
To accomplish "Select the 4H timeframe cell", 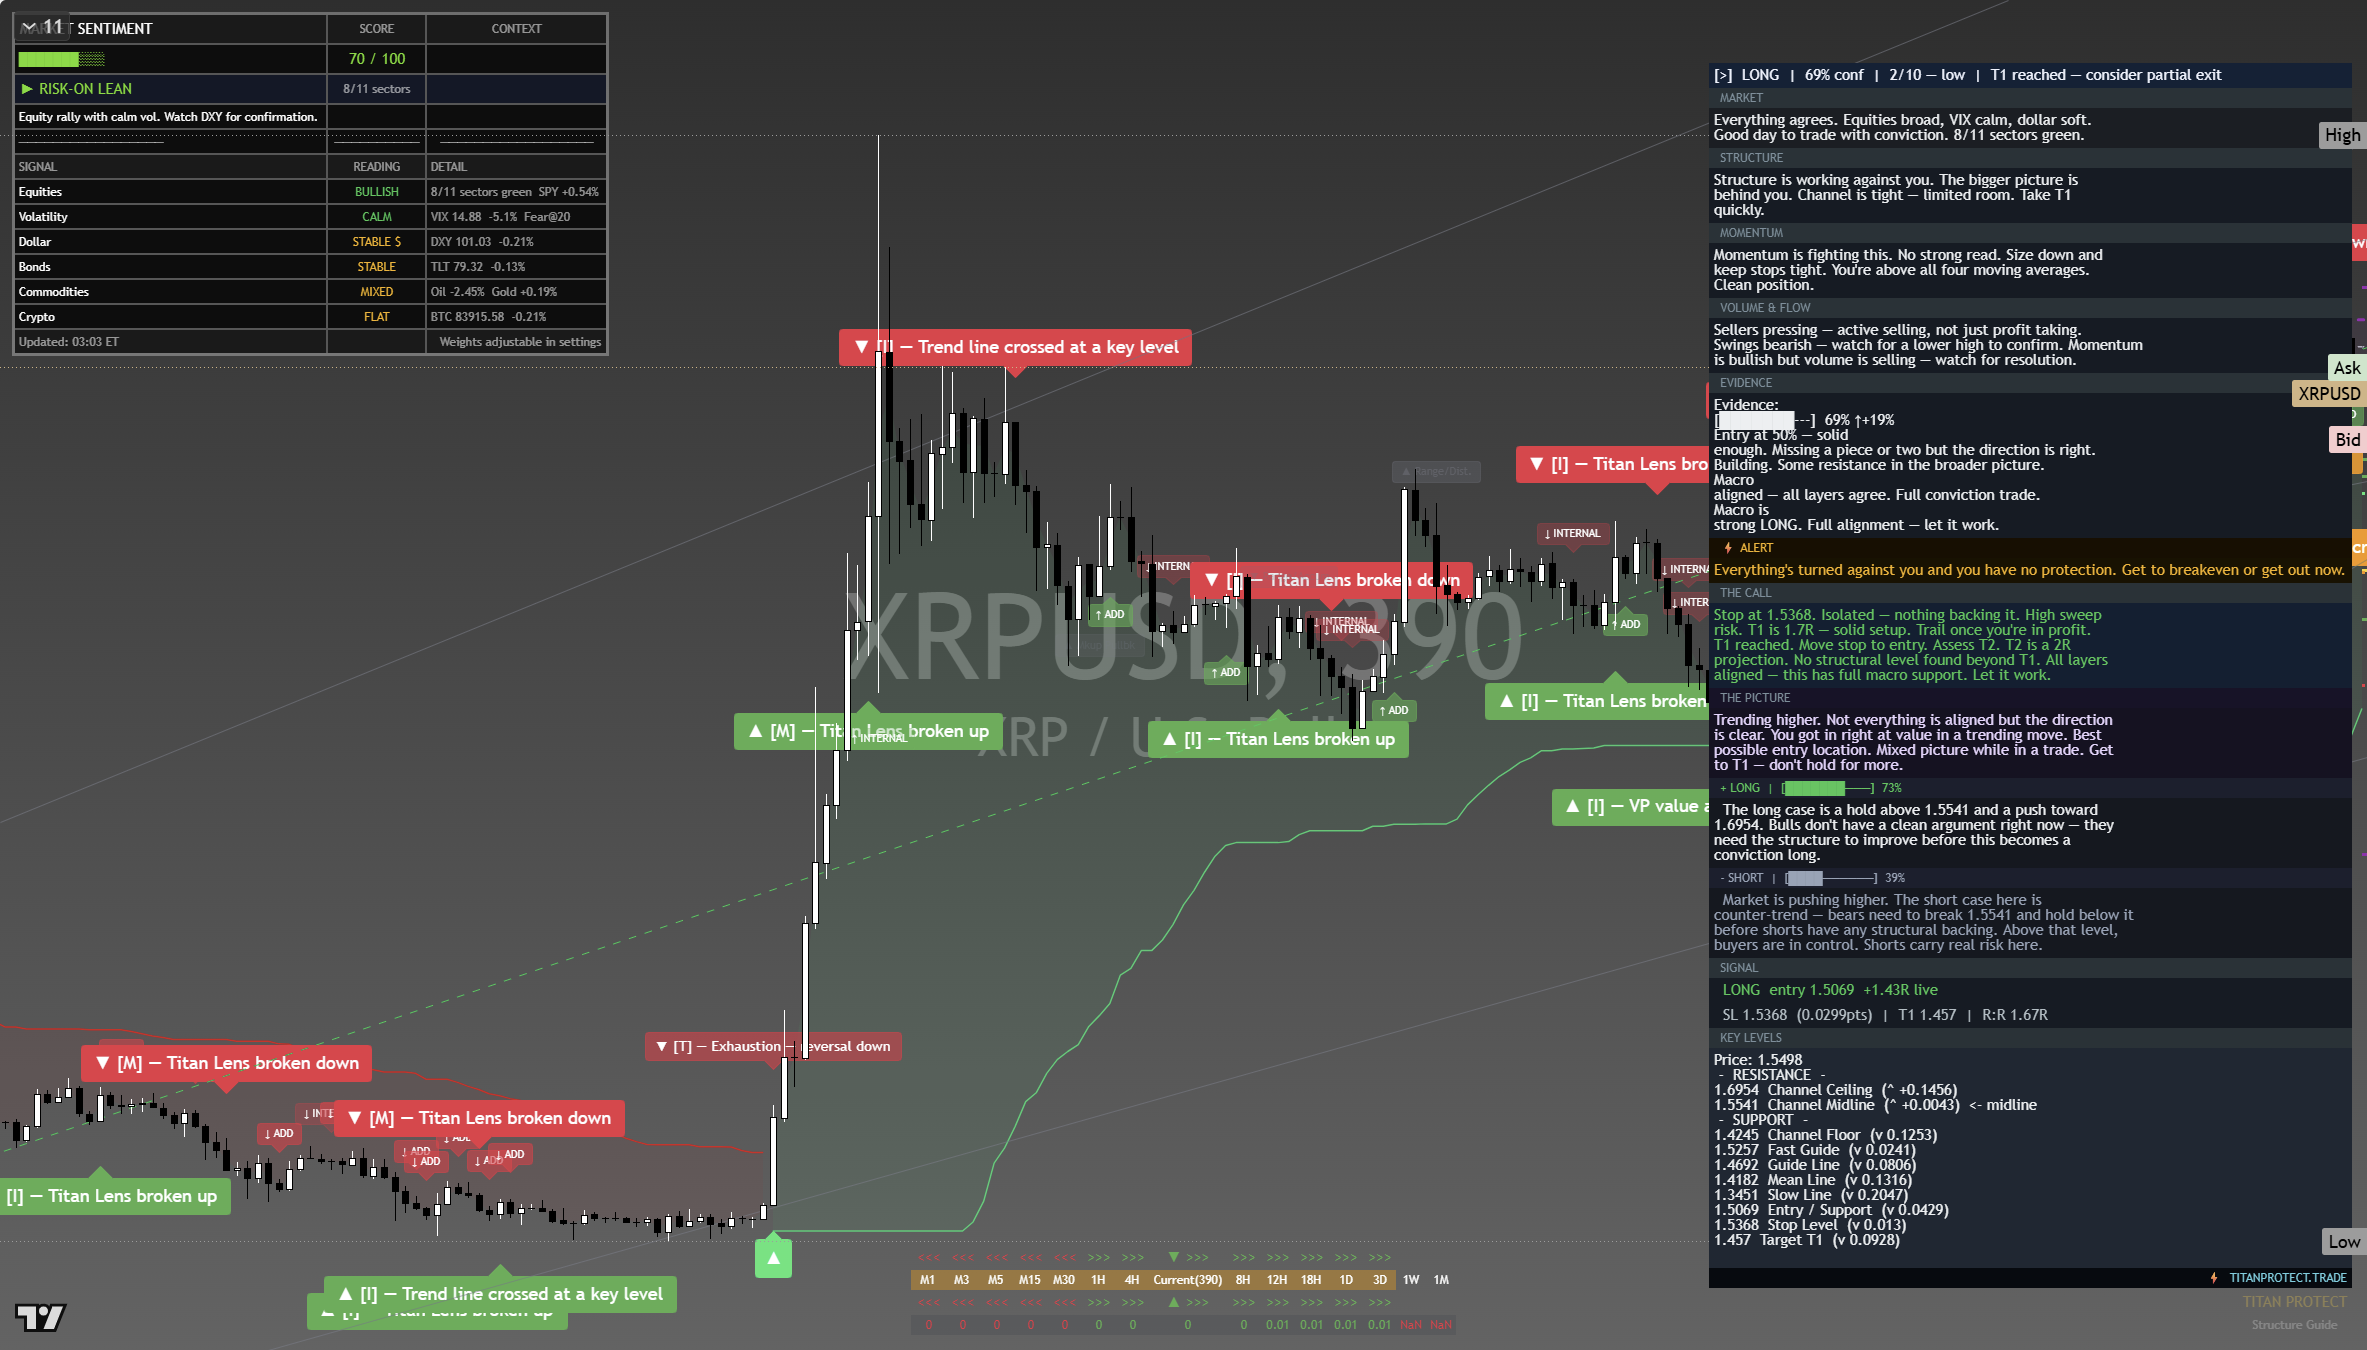I will coord(1132,1280).
